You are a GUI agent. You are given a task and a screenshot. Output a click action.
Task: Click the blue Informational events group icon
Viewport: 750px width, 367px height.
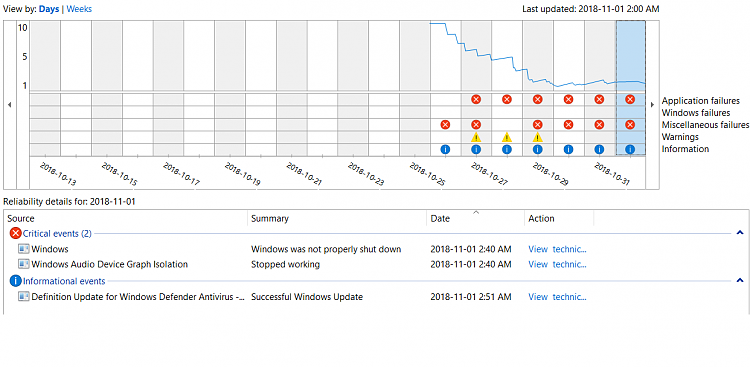(x=16, y=281)
